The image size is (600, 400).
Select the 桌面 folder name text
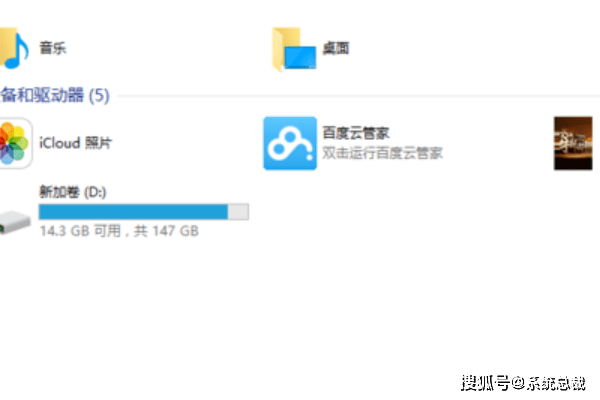(336, 48)
